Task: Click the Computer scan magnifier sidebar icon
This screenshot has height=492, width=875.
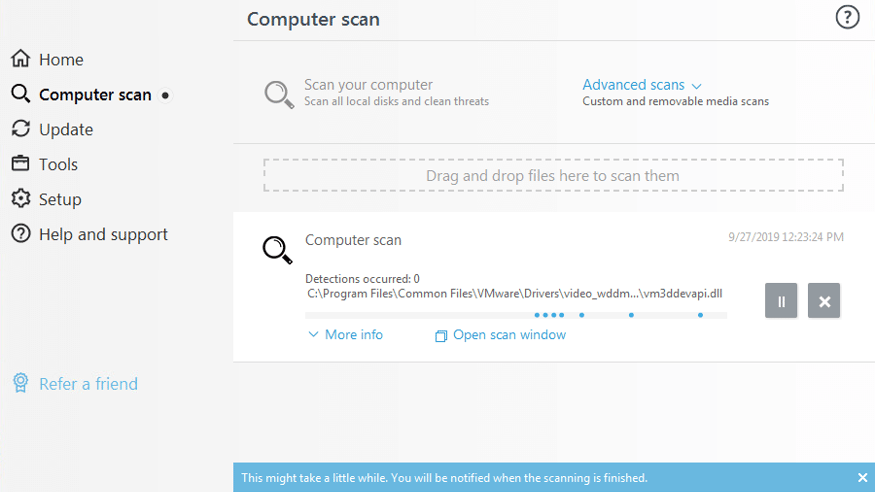Action: 20,94
